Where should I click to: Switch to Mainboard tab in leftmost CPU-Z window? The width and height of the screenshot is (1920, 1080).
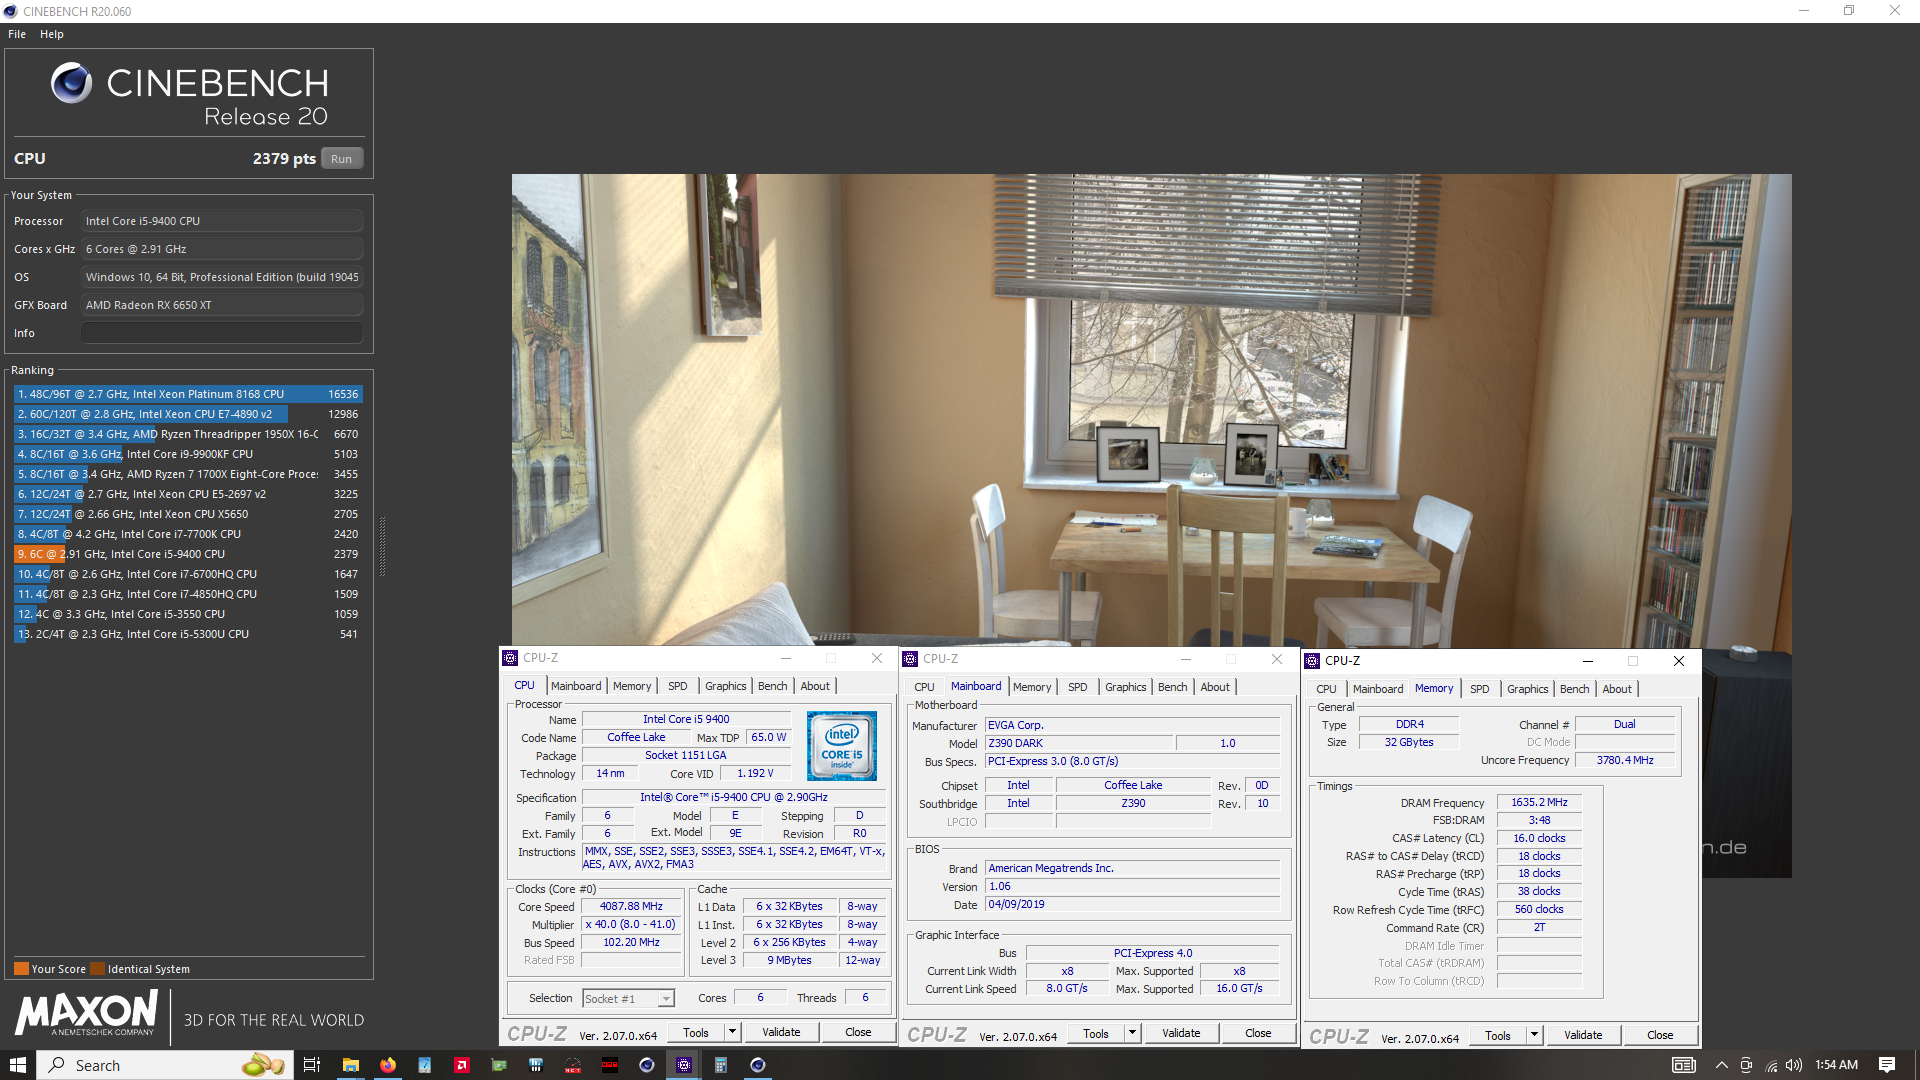point(576,686)
